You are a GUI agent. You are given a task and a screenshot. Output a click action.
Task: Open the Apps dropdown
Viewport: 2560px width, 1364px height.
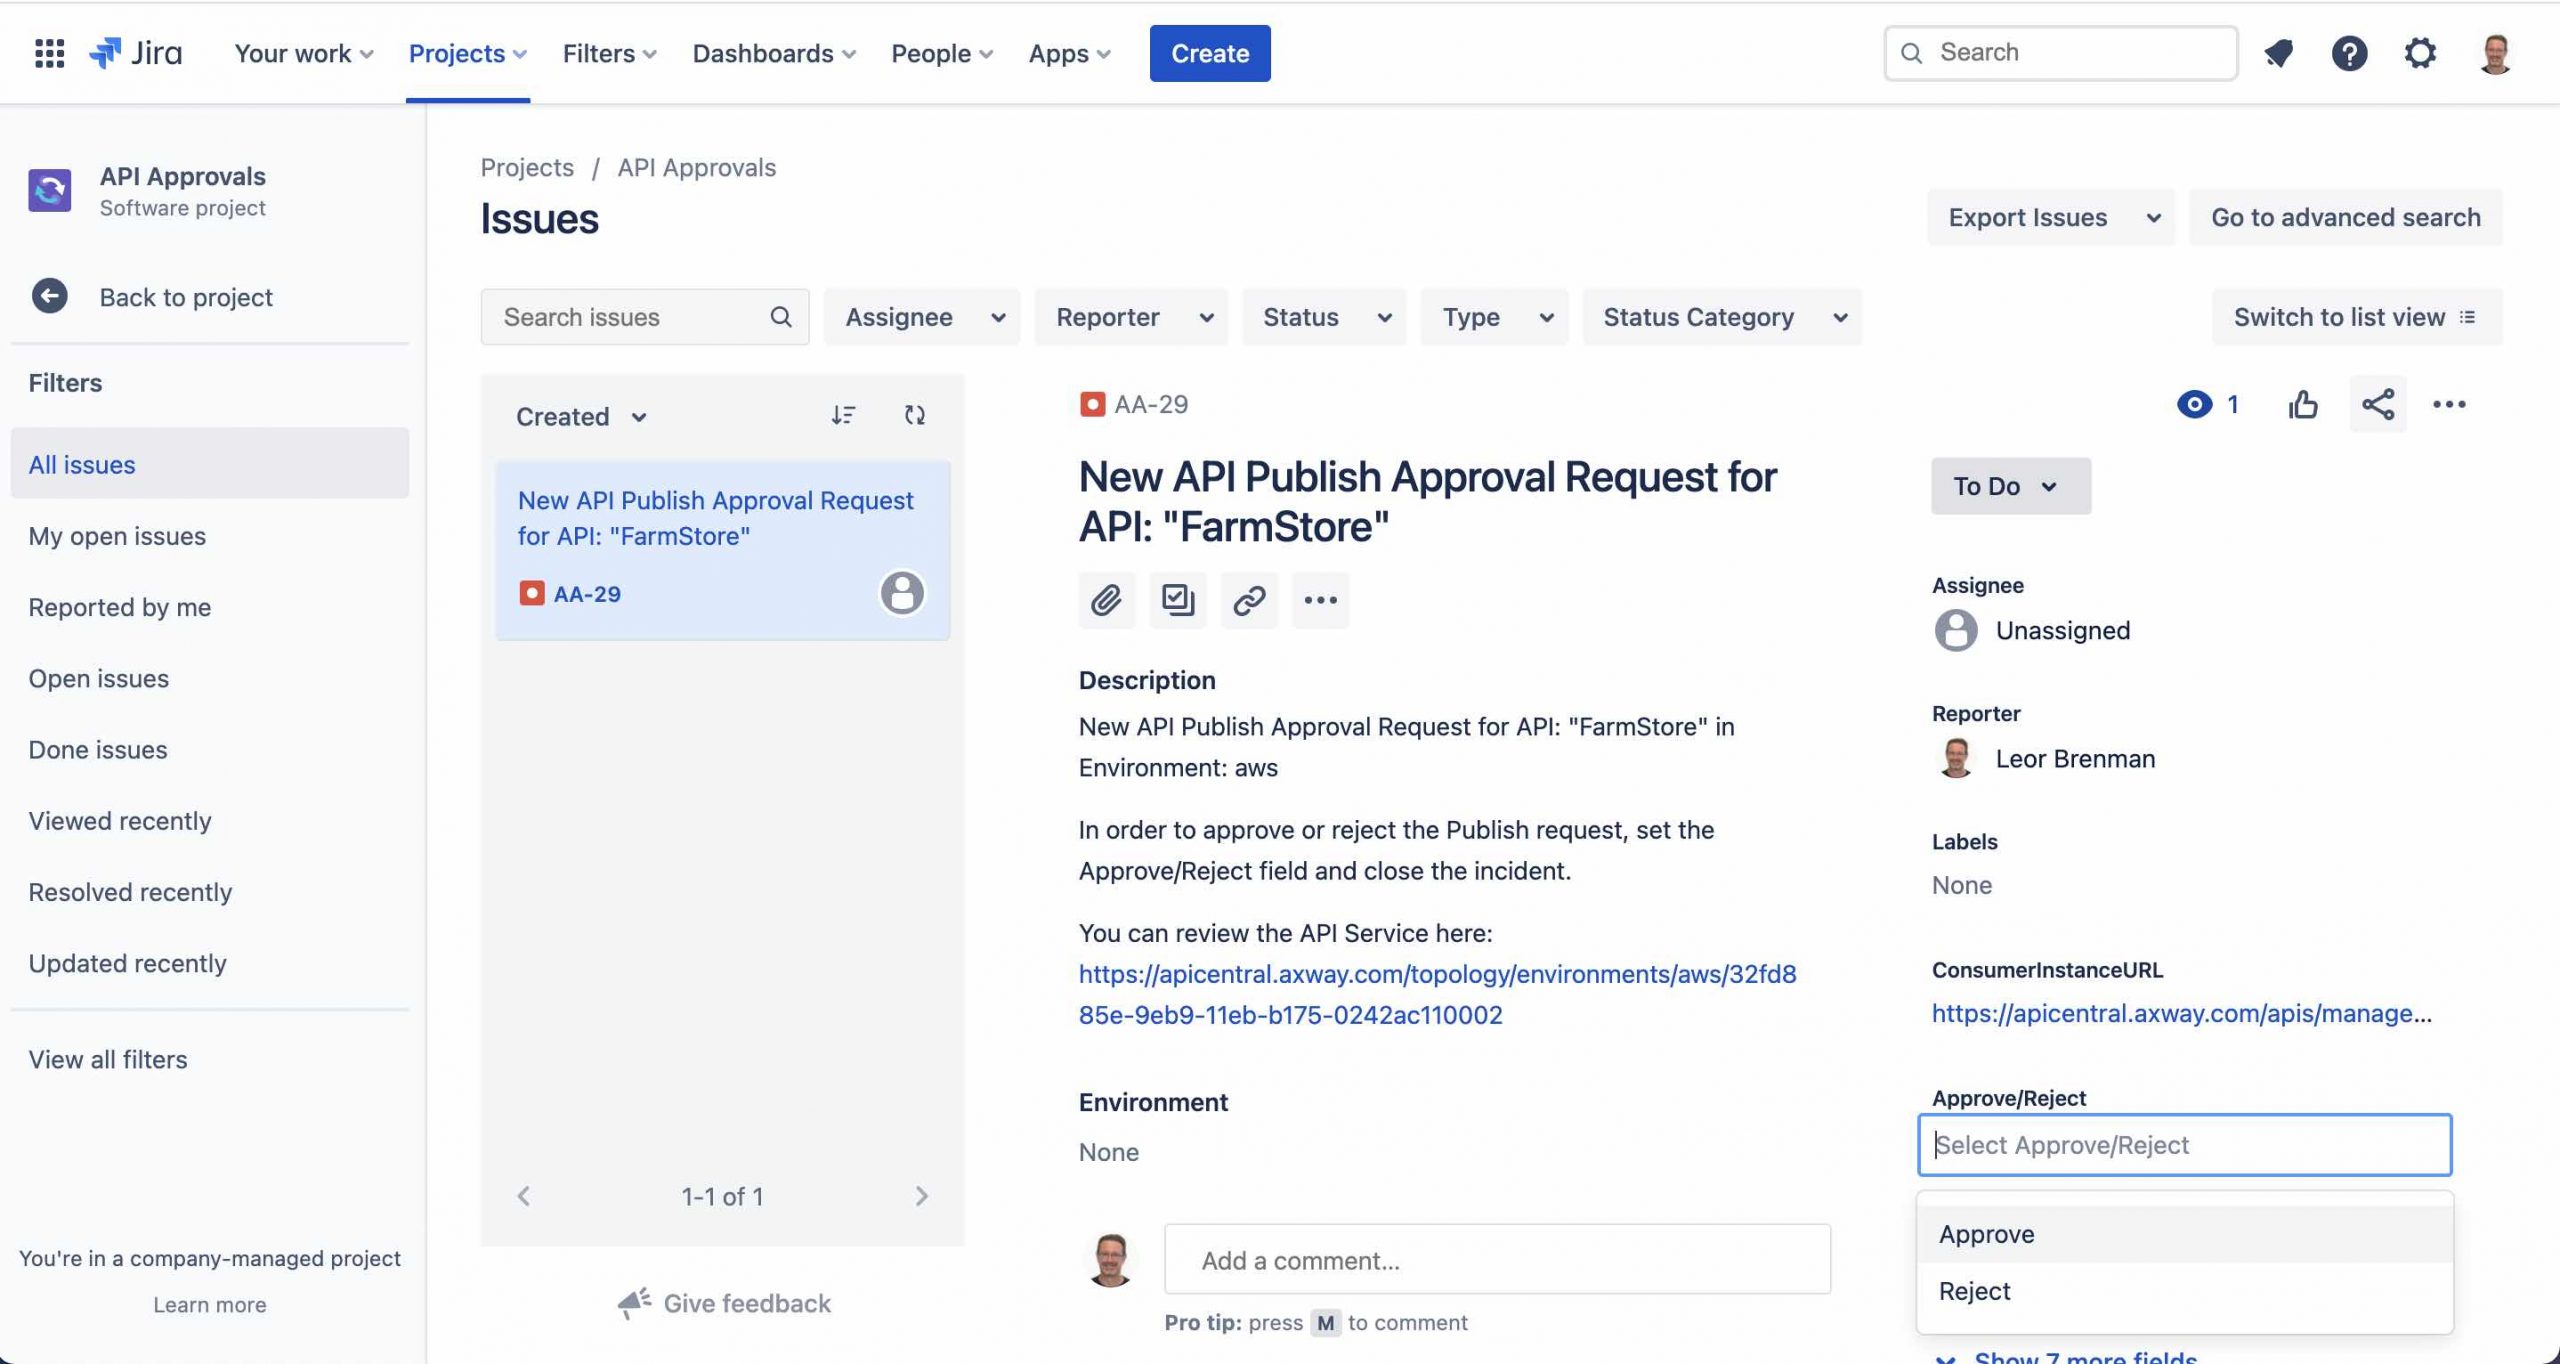[1070, 53]
